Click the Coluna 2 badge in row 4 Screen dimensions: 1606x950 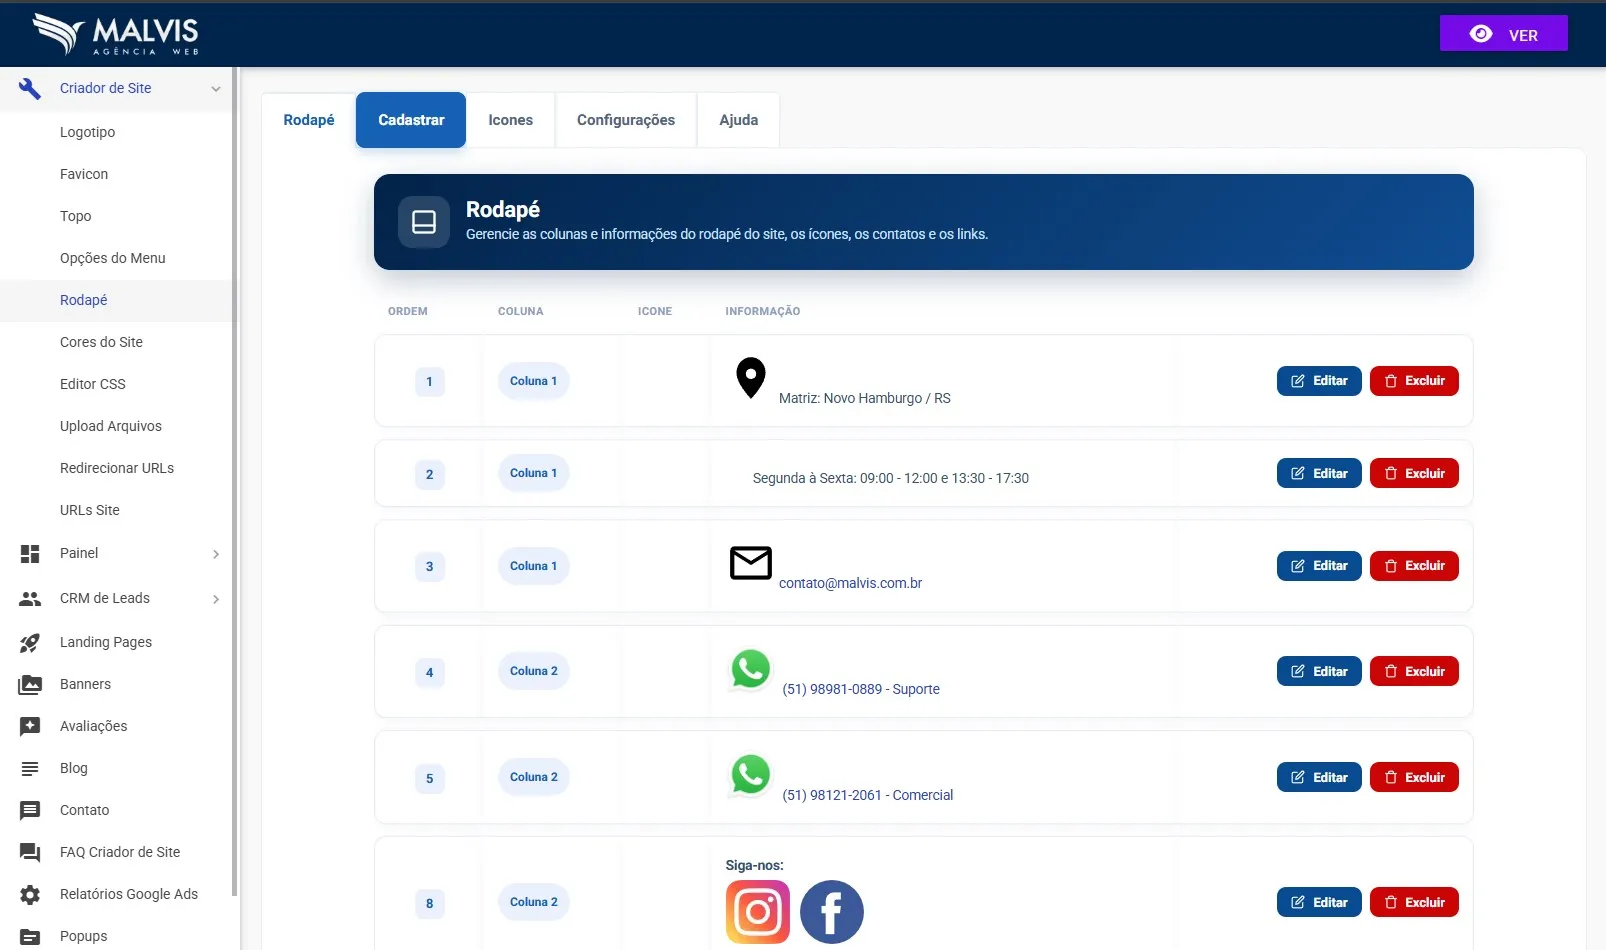click(534, 671)
